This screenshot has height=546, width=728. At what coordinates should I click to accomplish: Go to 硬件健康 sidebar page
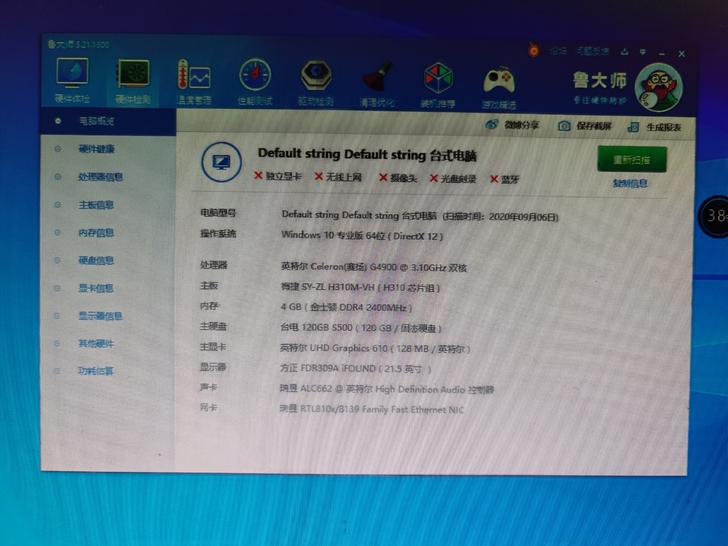click(97, 149)
